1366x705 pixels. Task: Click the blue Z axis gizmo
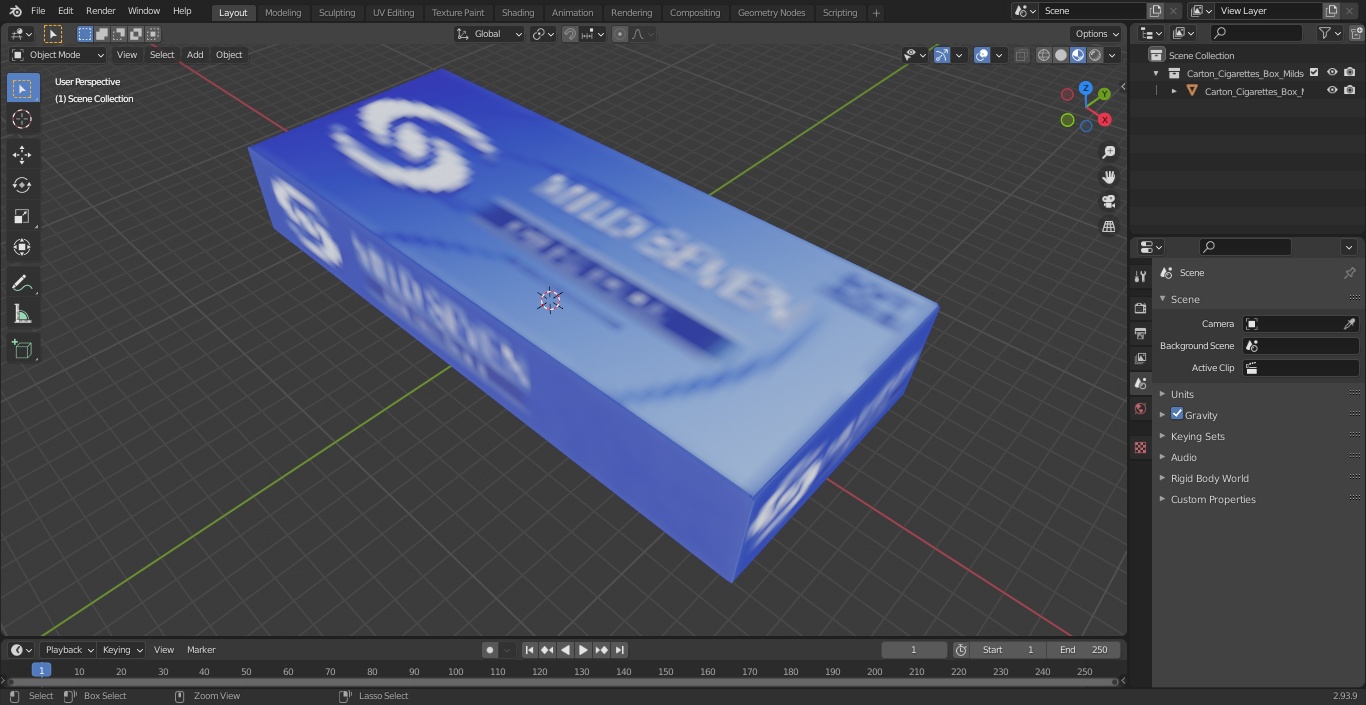(x=1086, y=88)
